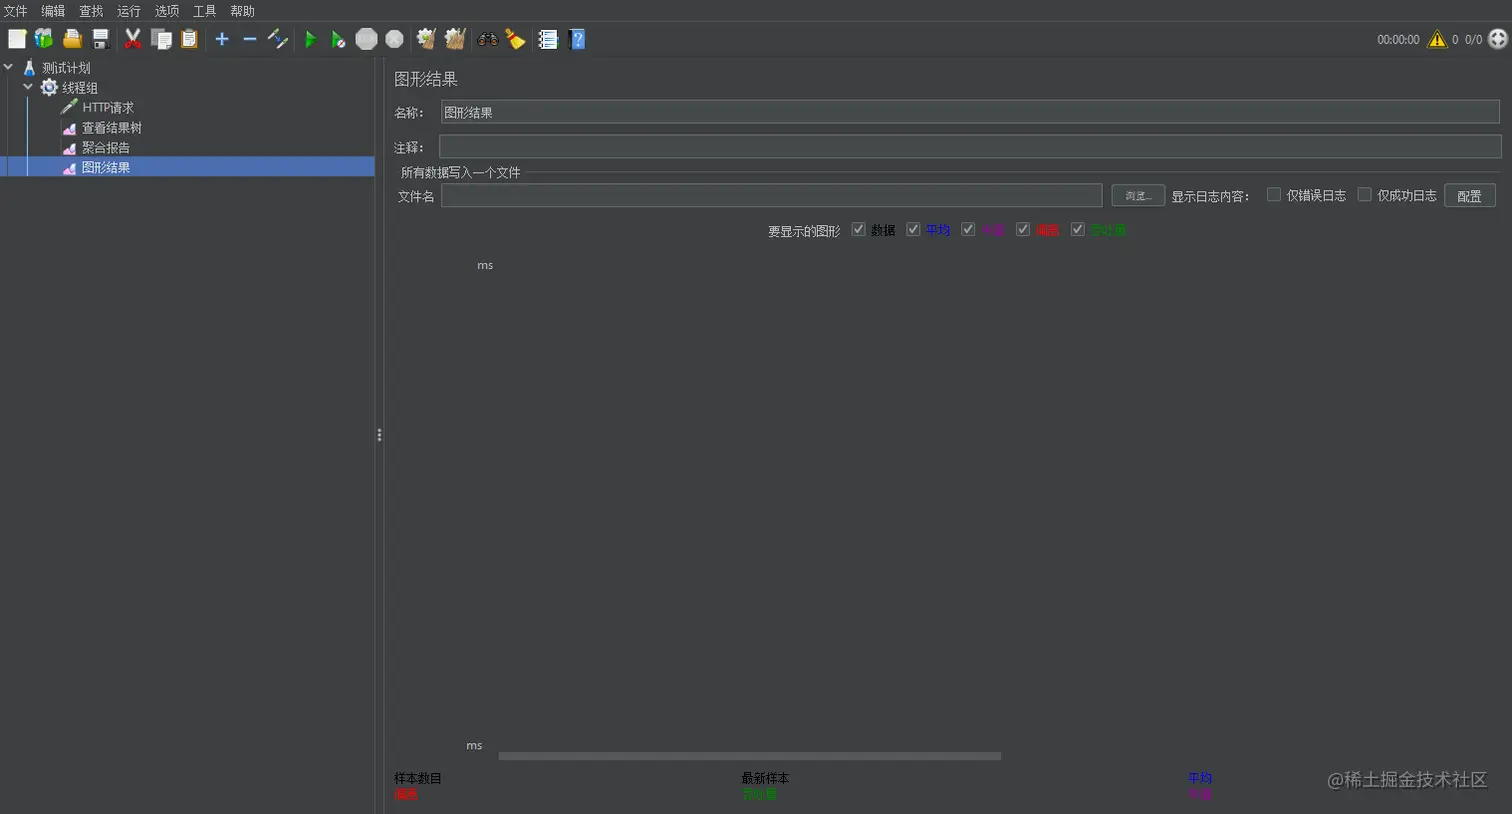Click the 0/0 thread count

[1474, 40]
